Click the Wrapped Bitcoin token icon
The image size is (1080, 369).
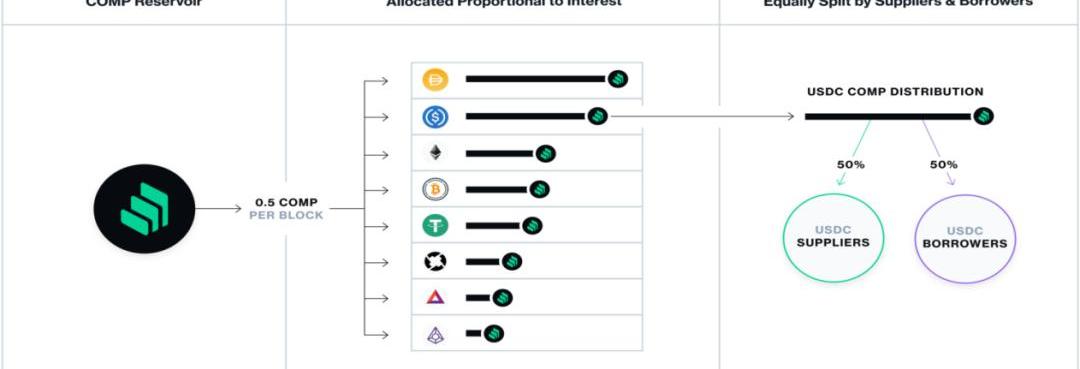click(435, 189)
